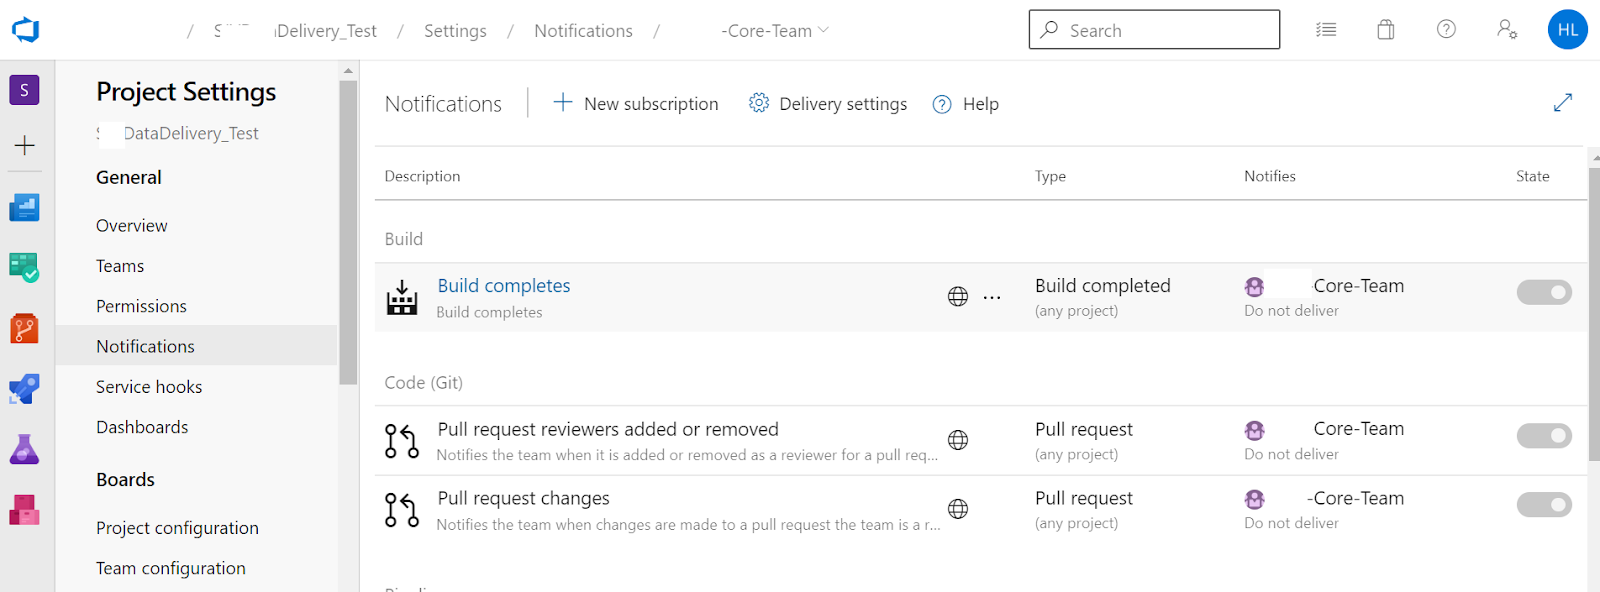Open Test Plans flask icon
This screenshot has width=1600, height=592.
[24, 449]
